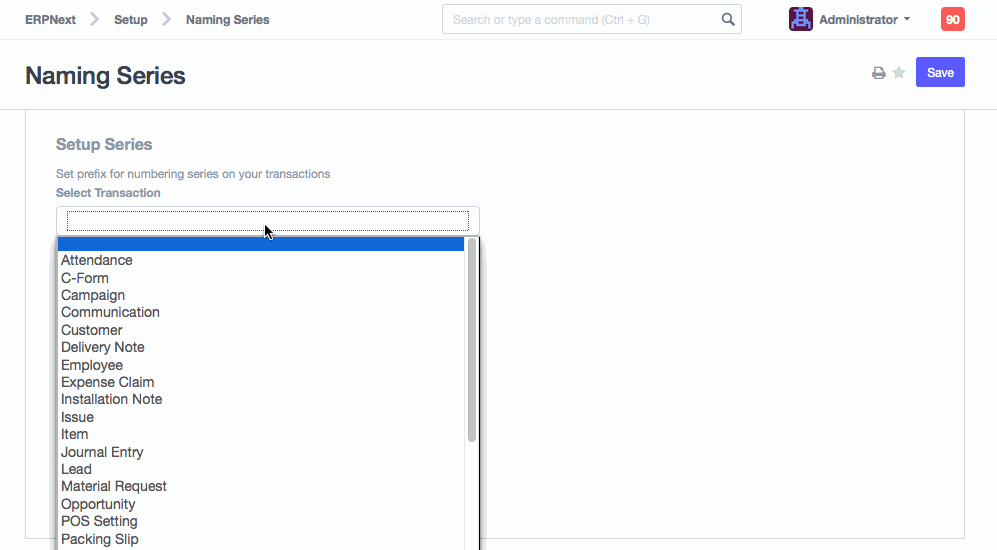Select the blank option in list
Viewport: 997px width, 550px height.
pos(260,244)
